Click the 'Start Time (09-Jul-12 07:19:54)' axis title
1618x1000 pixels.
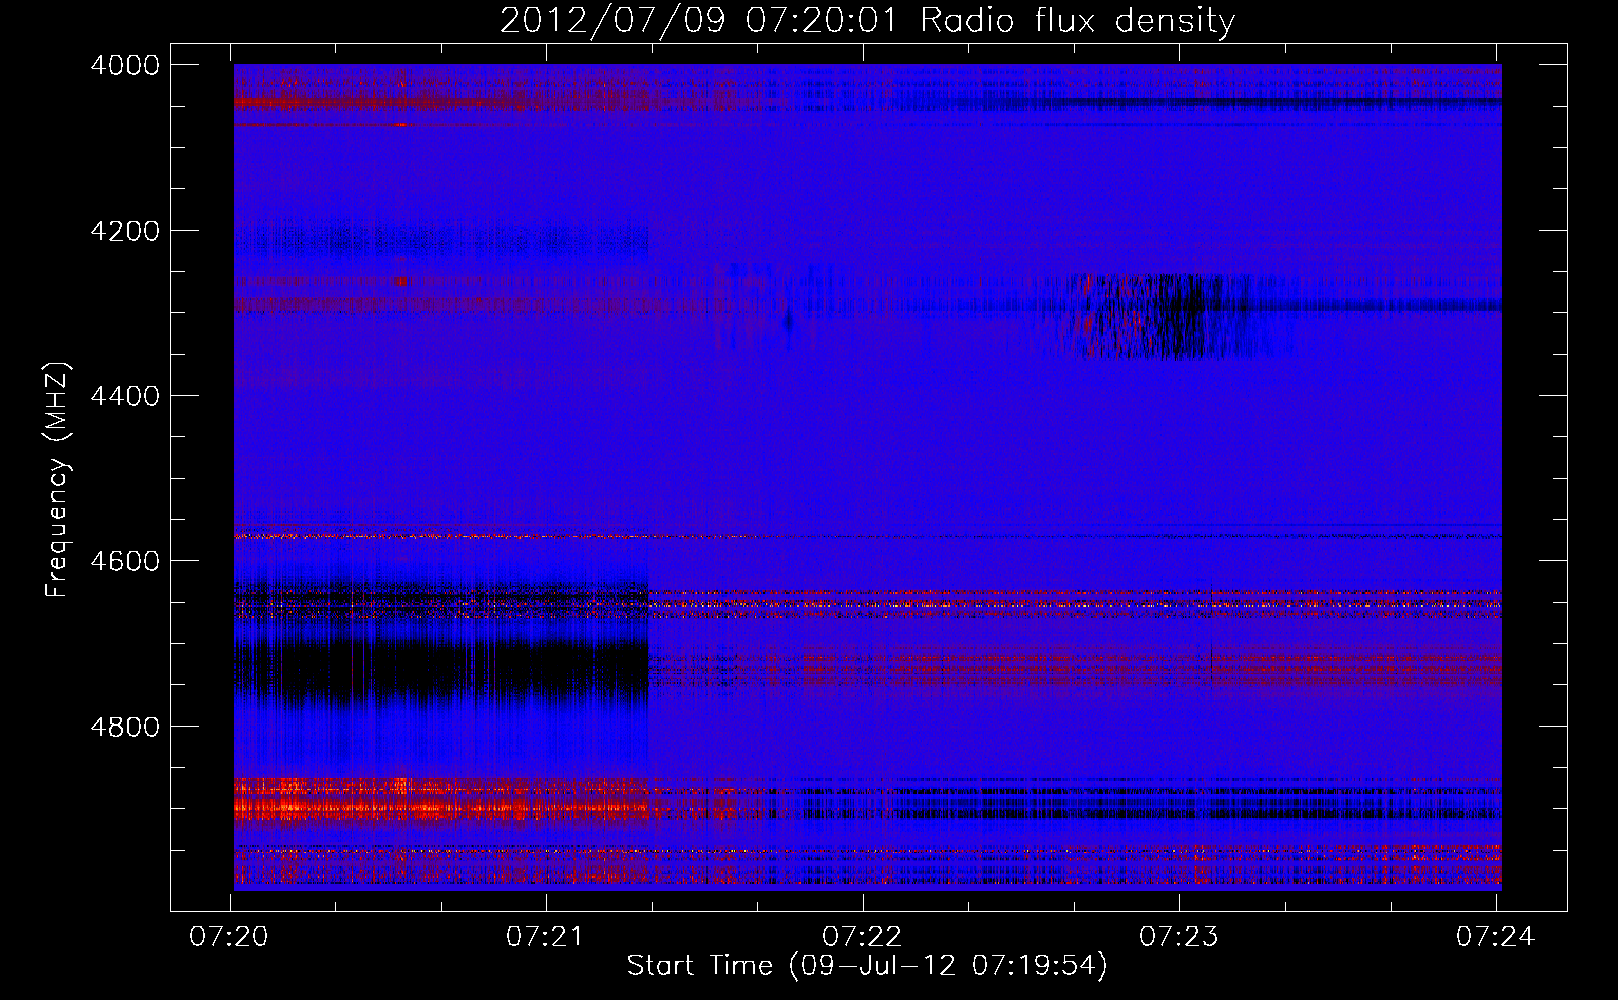click(x=867, y=966)
